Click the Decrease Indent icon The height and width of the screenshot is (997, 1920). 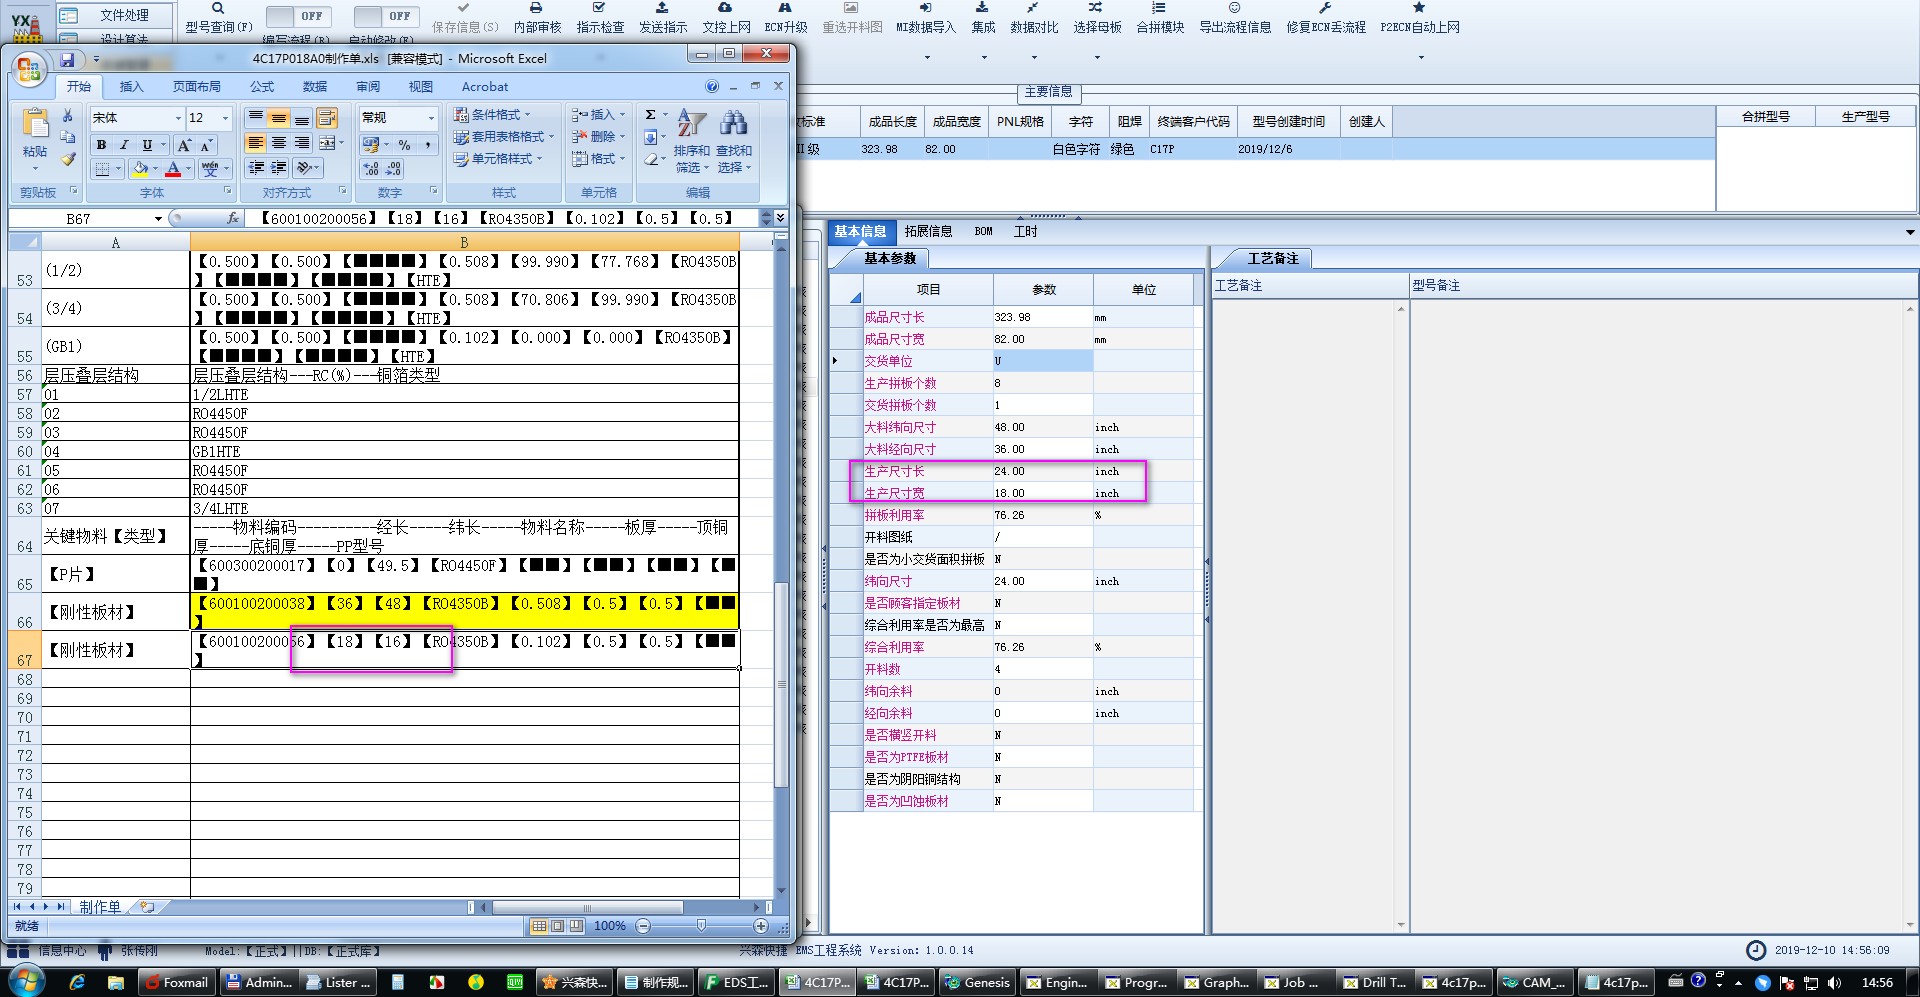[x=256, y=167]
